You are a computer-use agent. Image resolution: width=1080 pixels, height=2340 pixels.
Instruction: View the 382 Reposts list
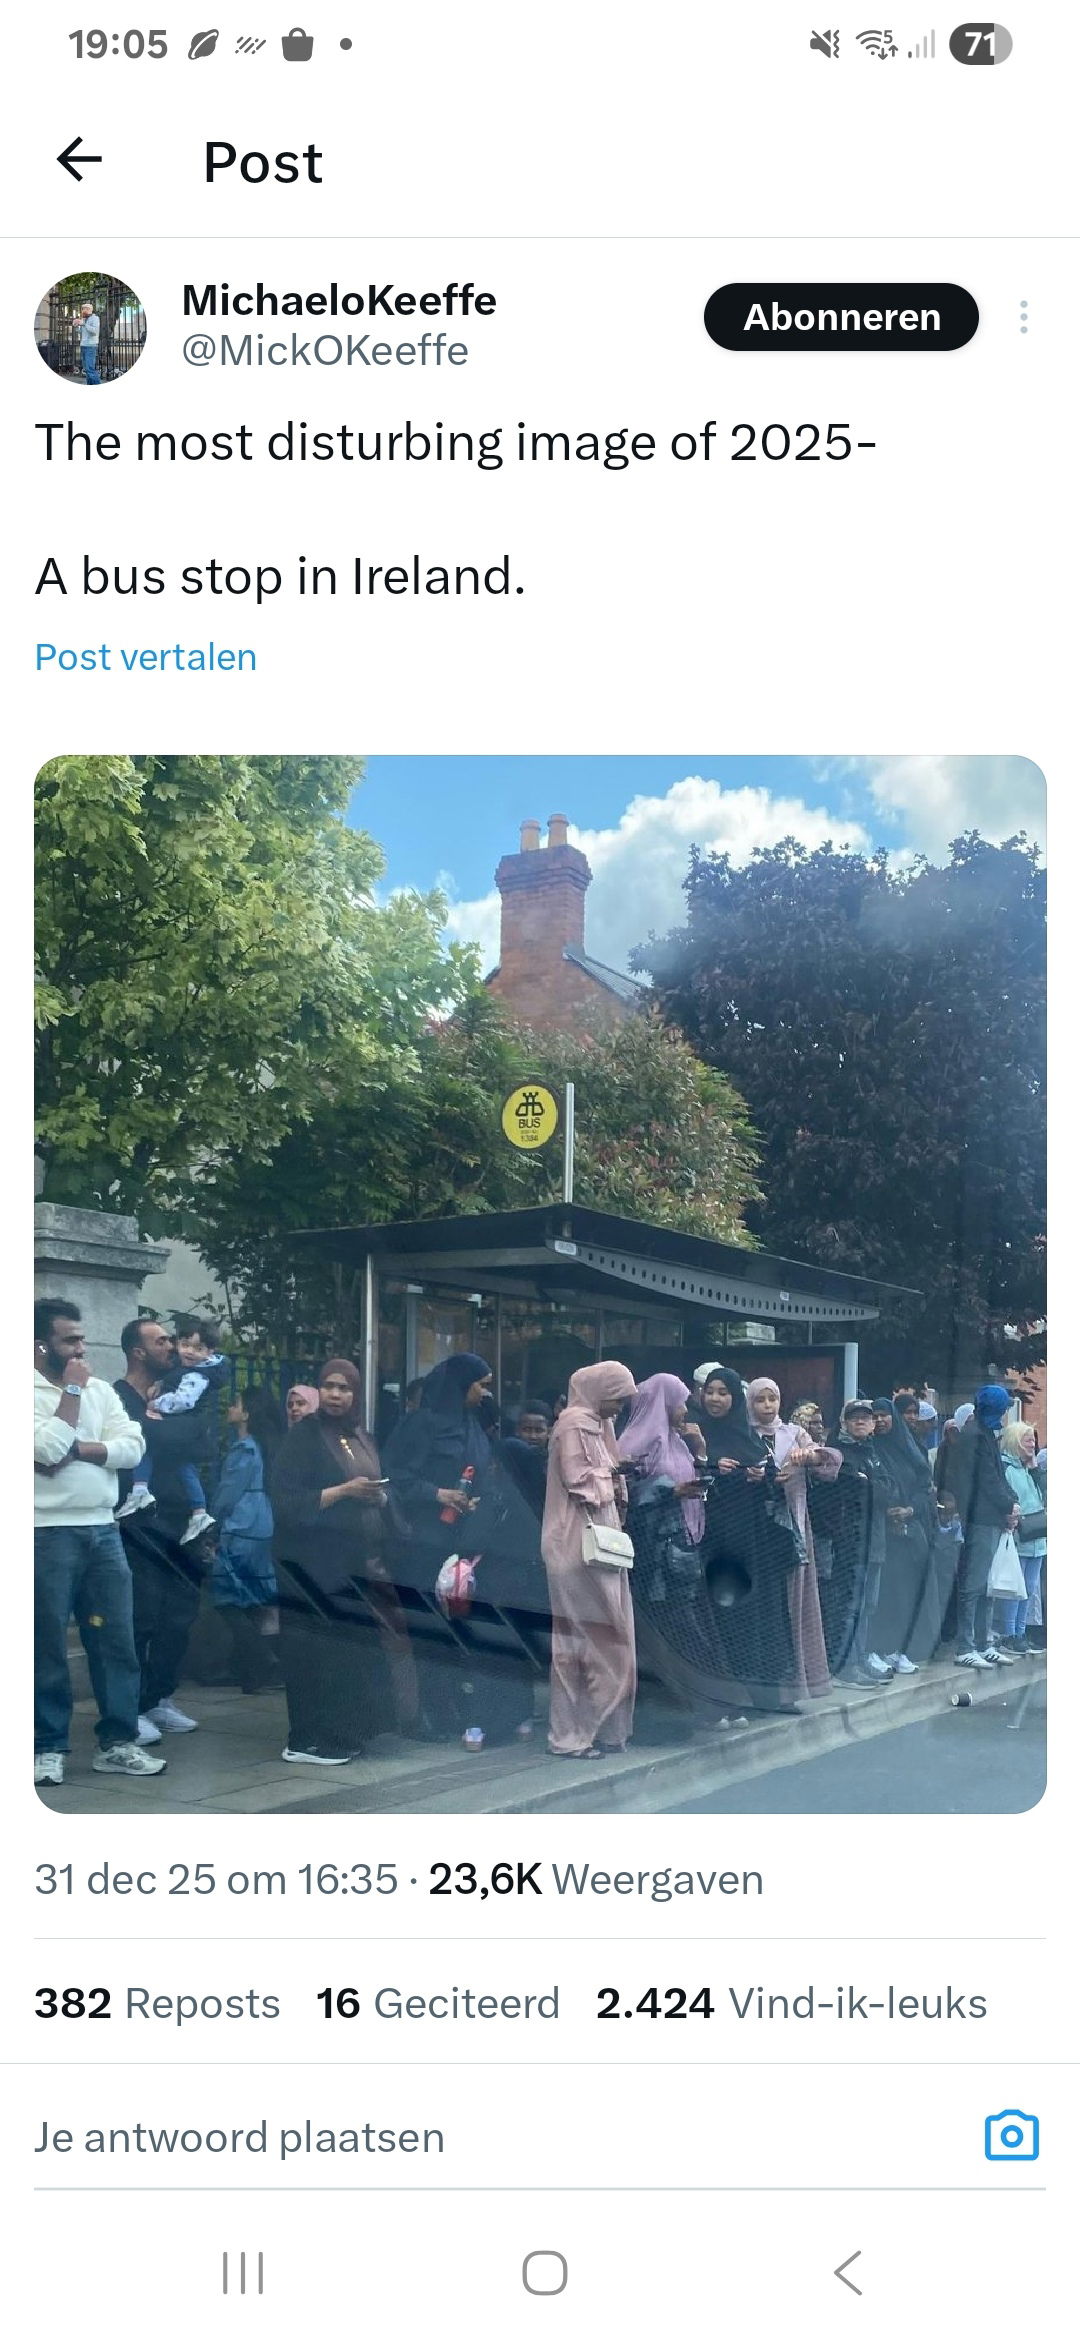pyautogui.click(x=157, y=2003)
